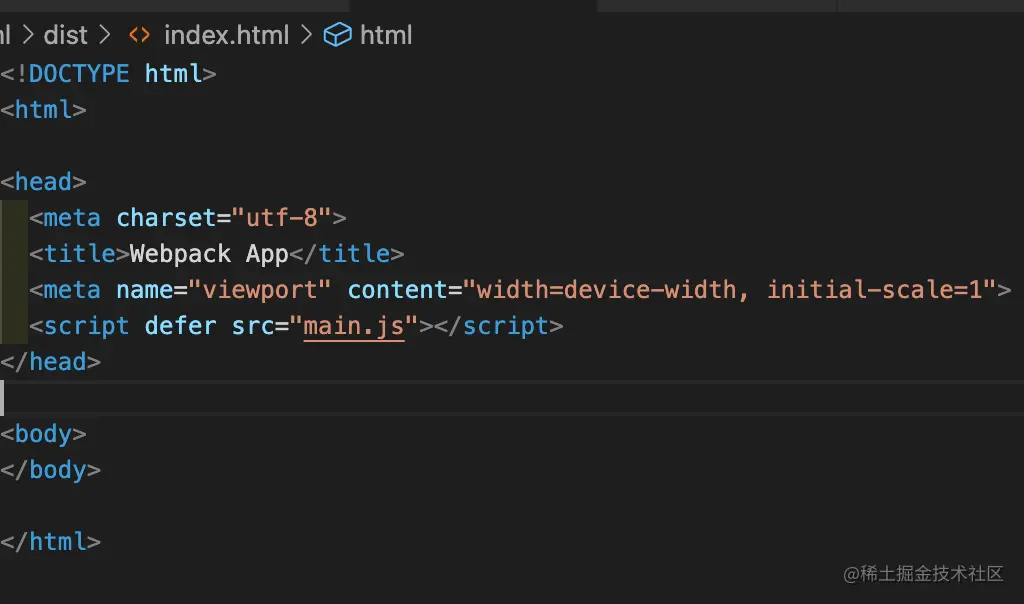Place cursor in the closing head tag
The height and width of the screenshot is (604, 1024).
click(57, 362)
